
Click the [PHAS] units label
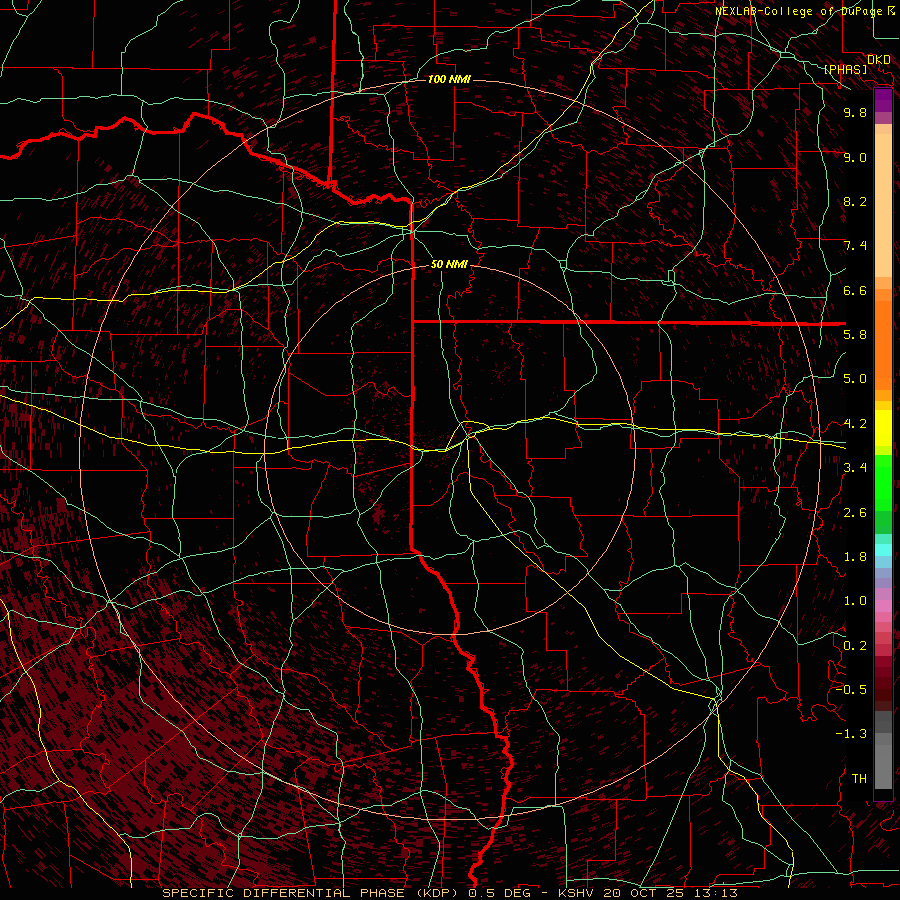click(845, 69)
